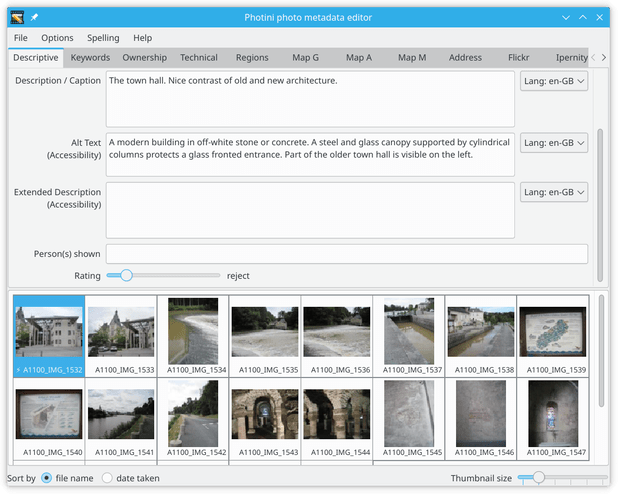The image size is (618, 494).
Task: Click the Thumbnail size slider handle
Action: [538, 477]
